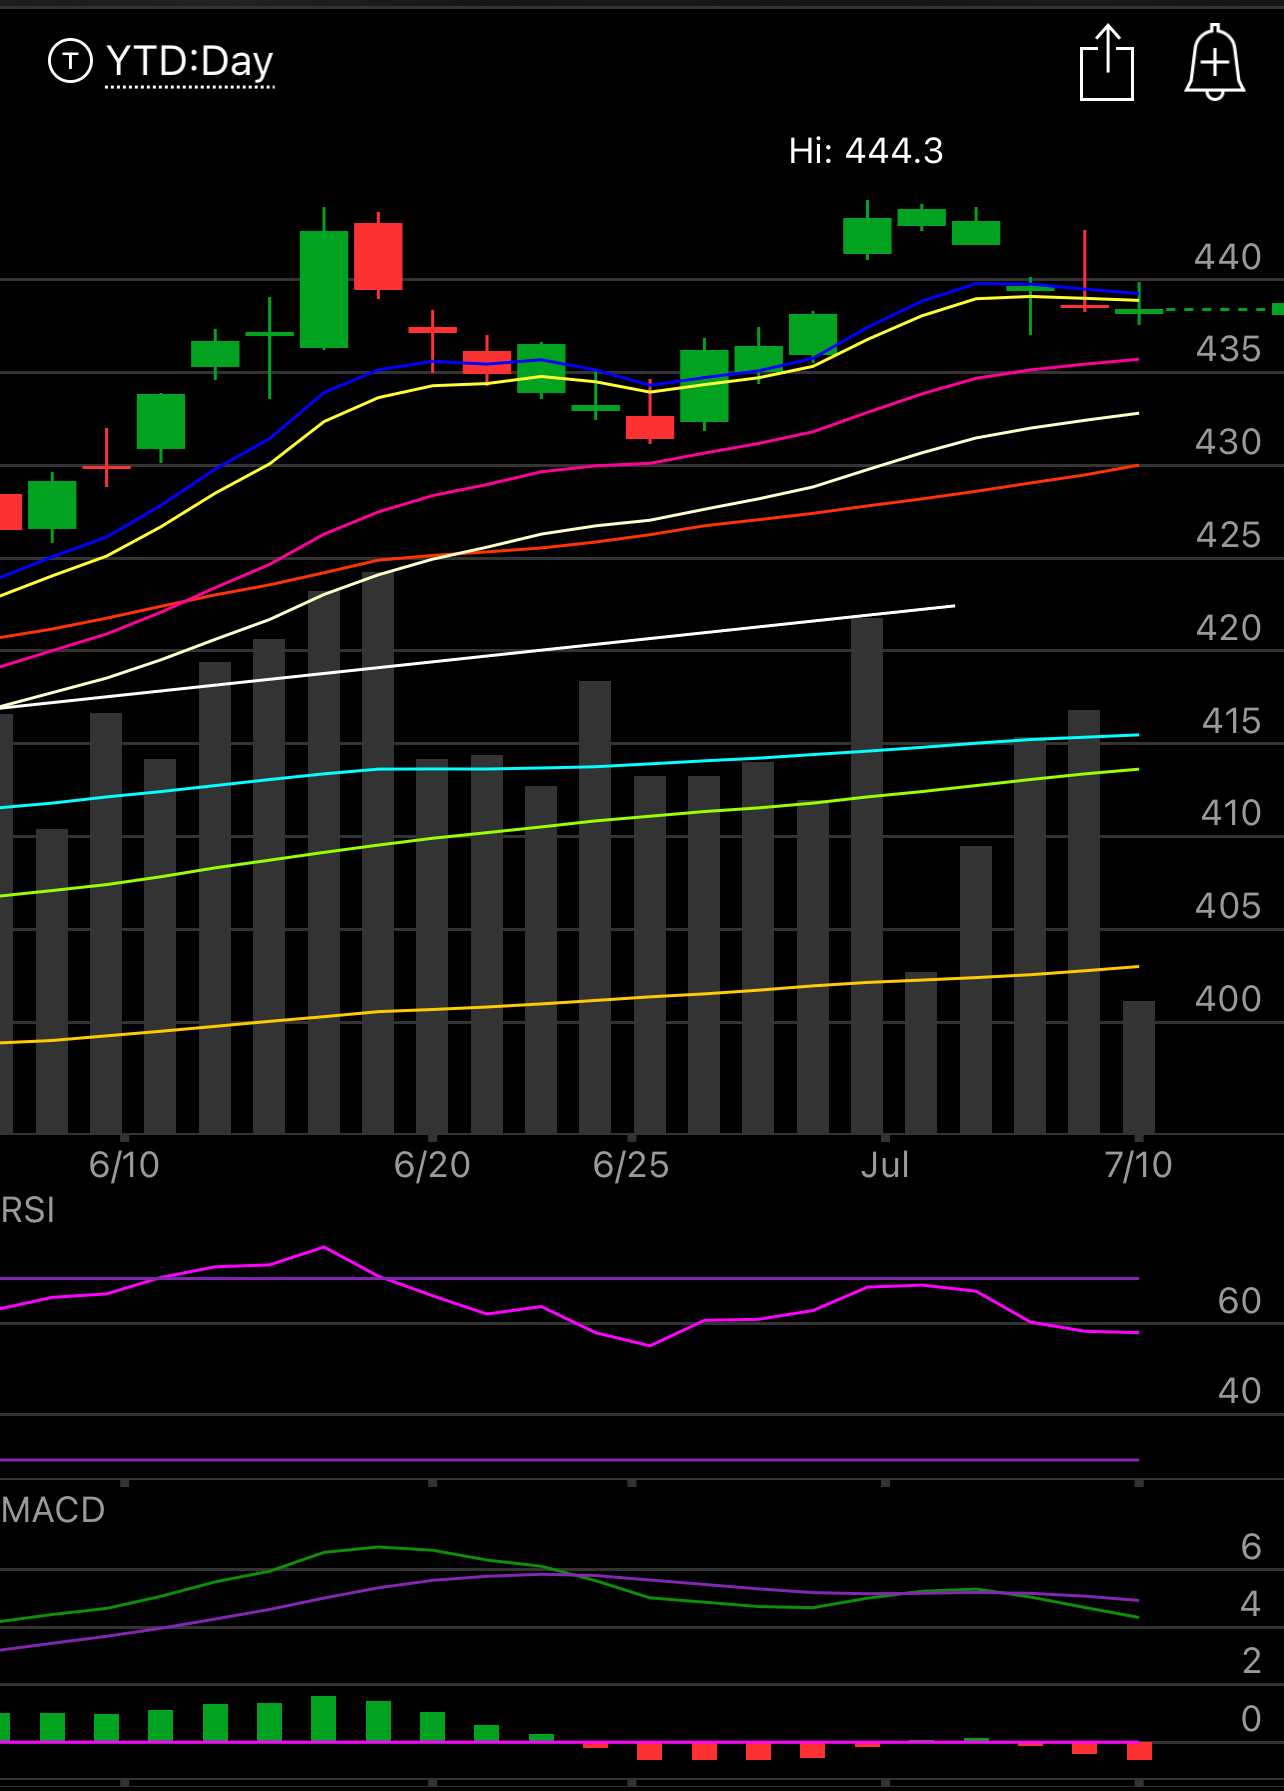Tap the circled T icon beside YTD:Day

pyautogui.click(x=70, y=61)
